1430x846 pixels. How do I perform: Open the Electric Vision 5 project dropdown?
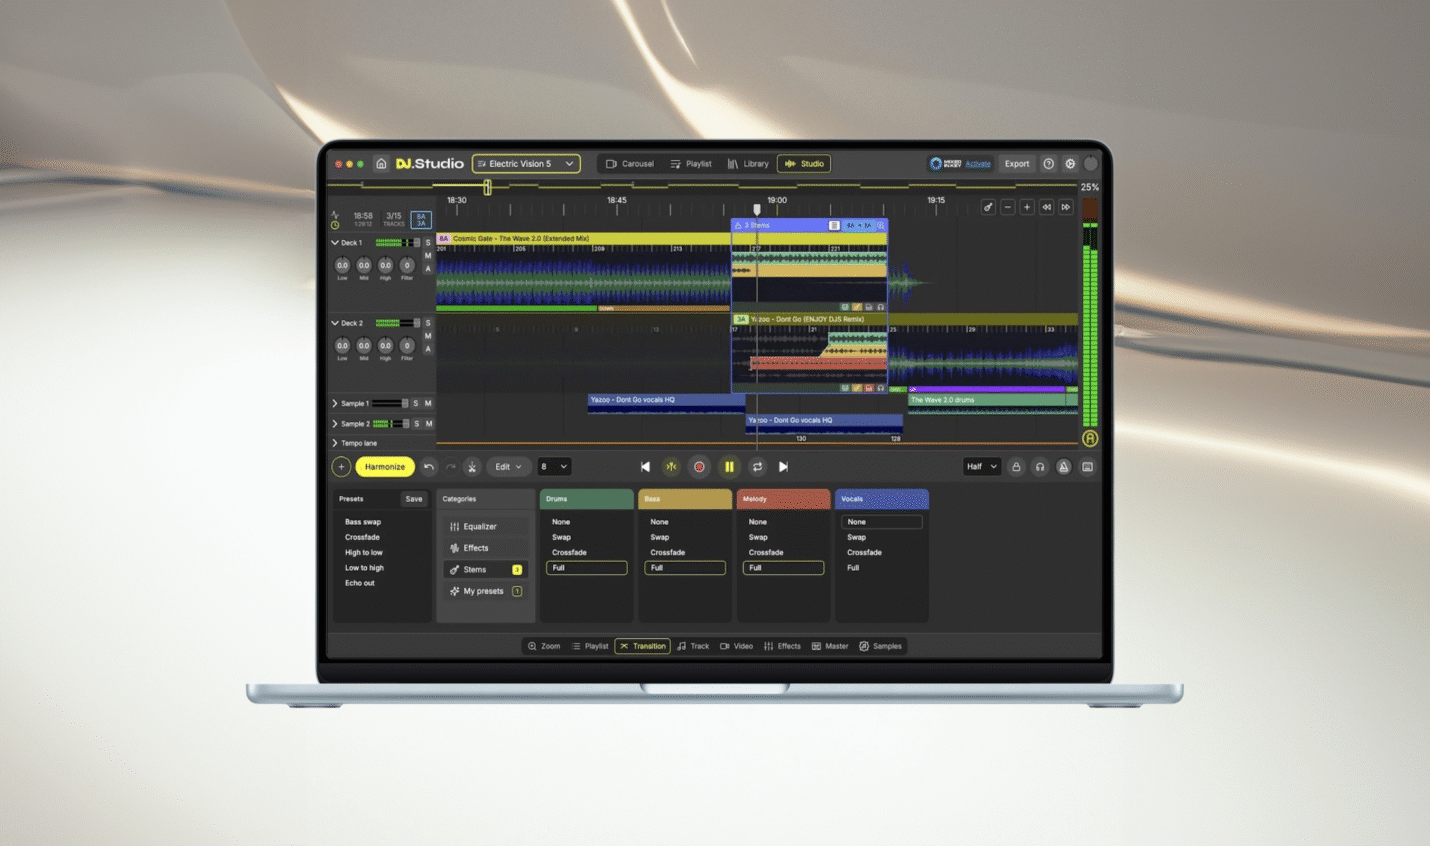526,163
